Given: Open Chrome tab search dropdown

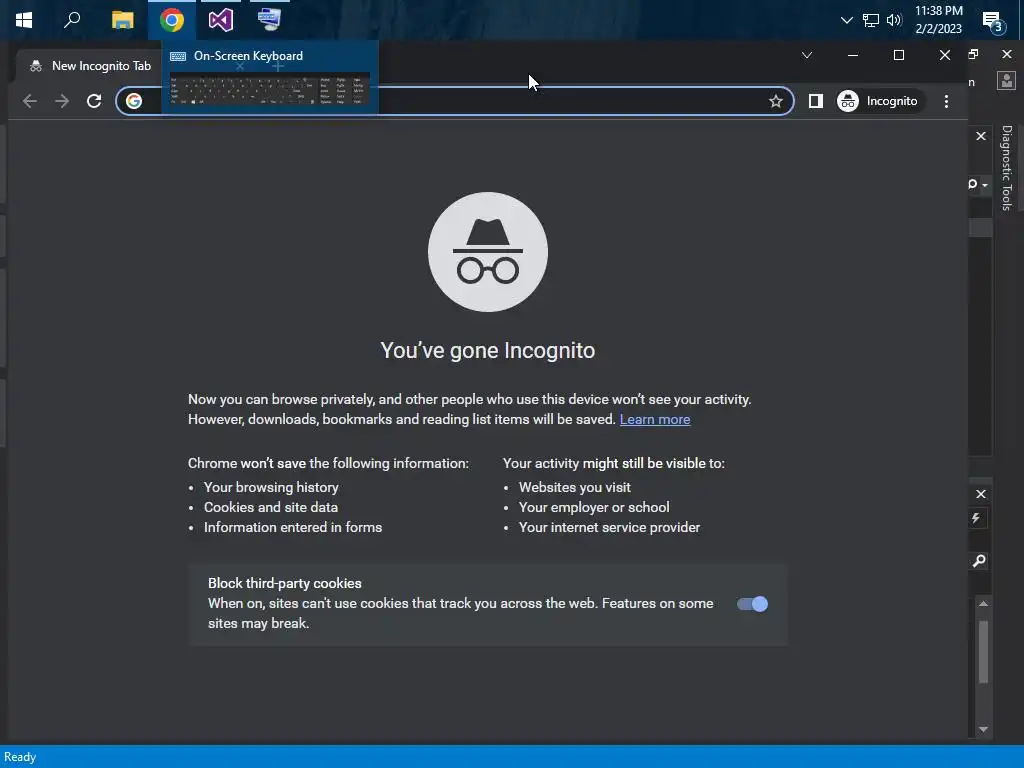Looking at the screenshot, I should coord(807,56).
